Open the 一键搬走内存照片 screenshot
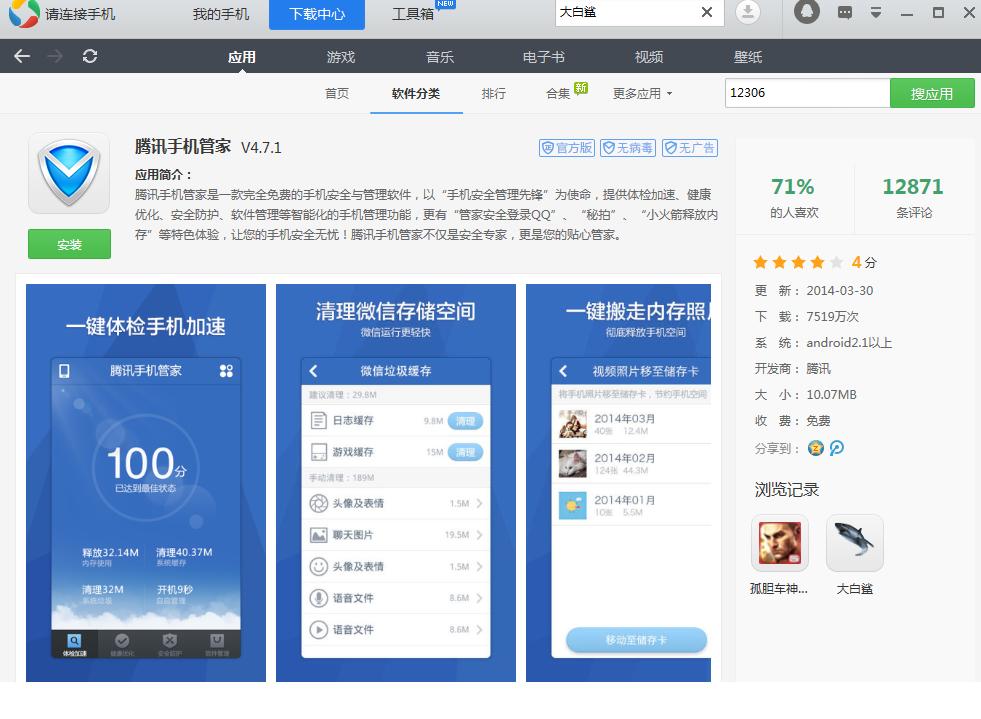Image resolution: width=981 pixels, height=719 pixels. [x=618, y=482]
